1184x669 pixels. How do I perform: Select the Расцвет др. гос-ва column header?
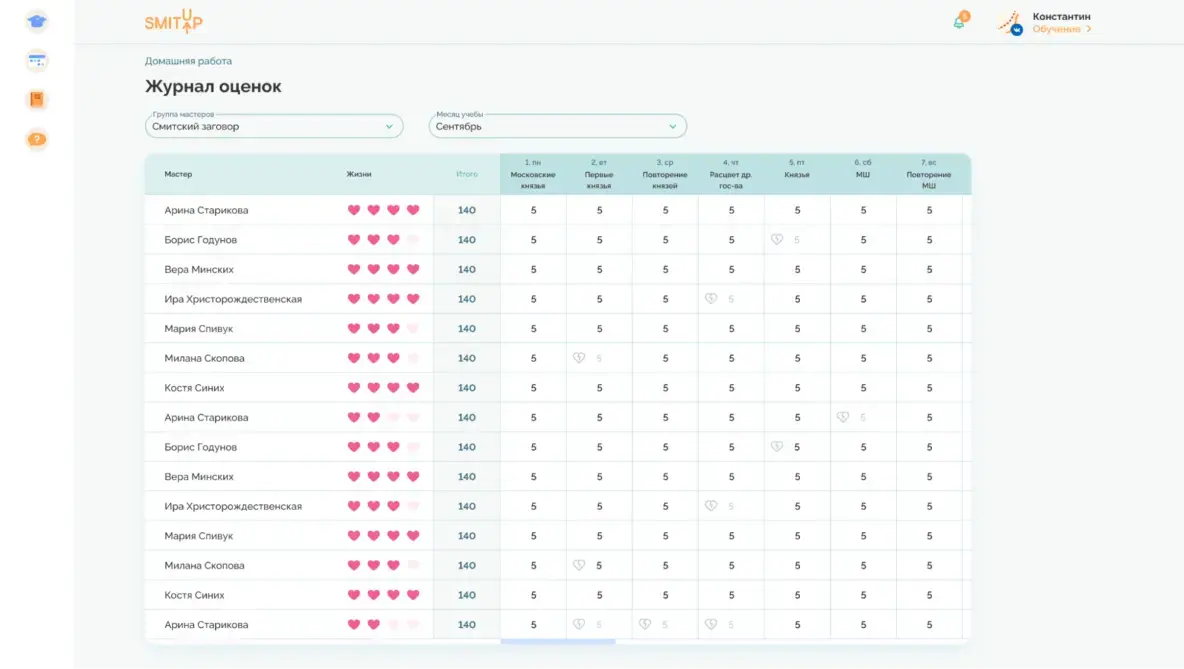[x=731, y=175]
